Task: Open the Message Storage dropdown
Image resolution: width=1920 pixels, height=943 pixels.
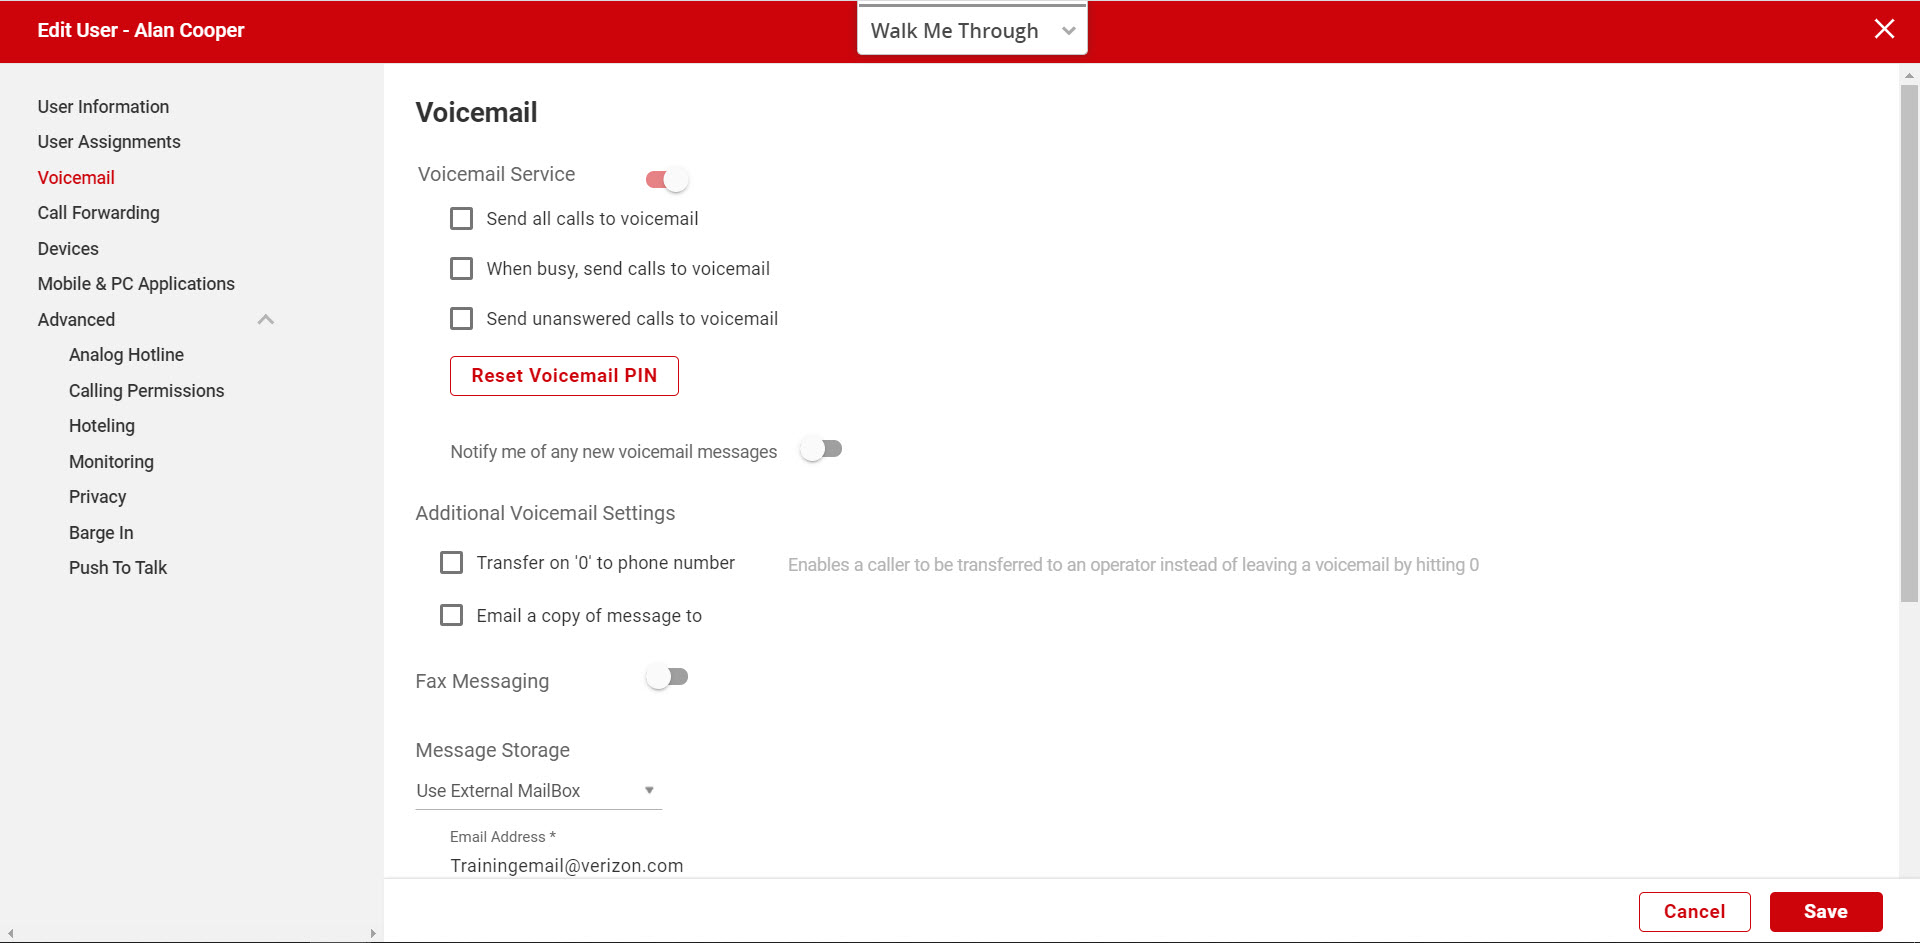Action: pyautogui.click(x=538, y=791)
